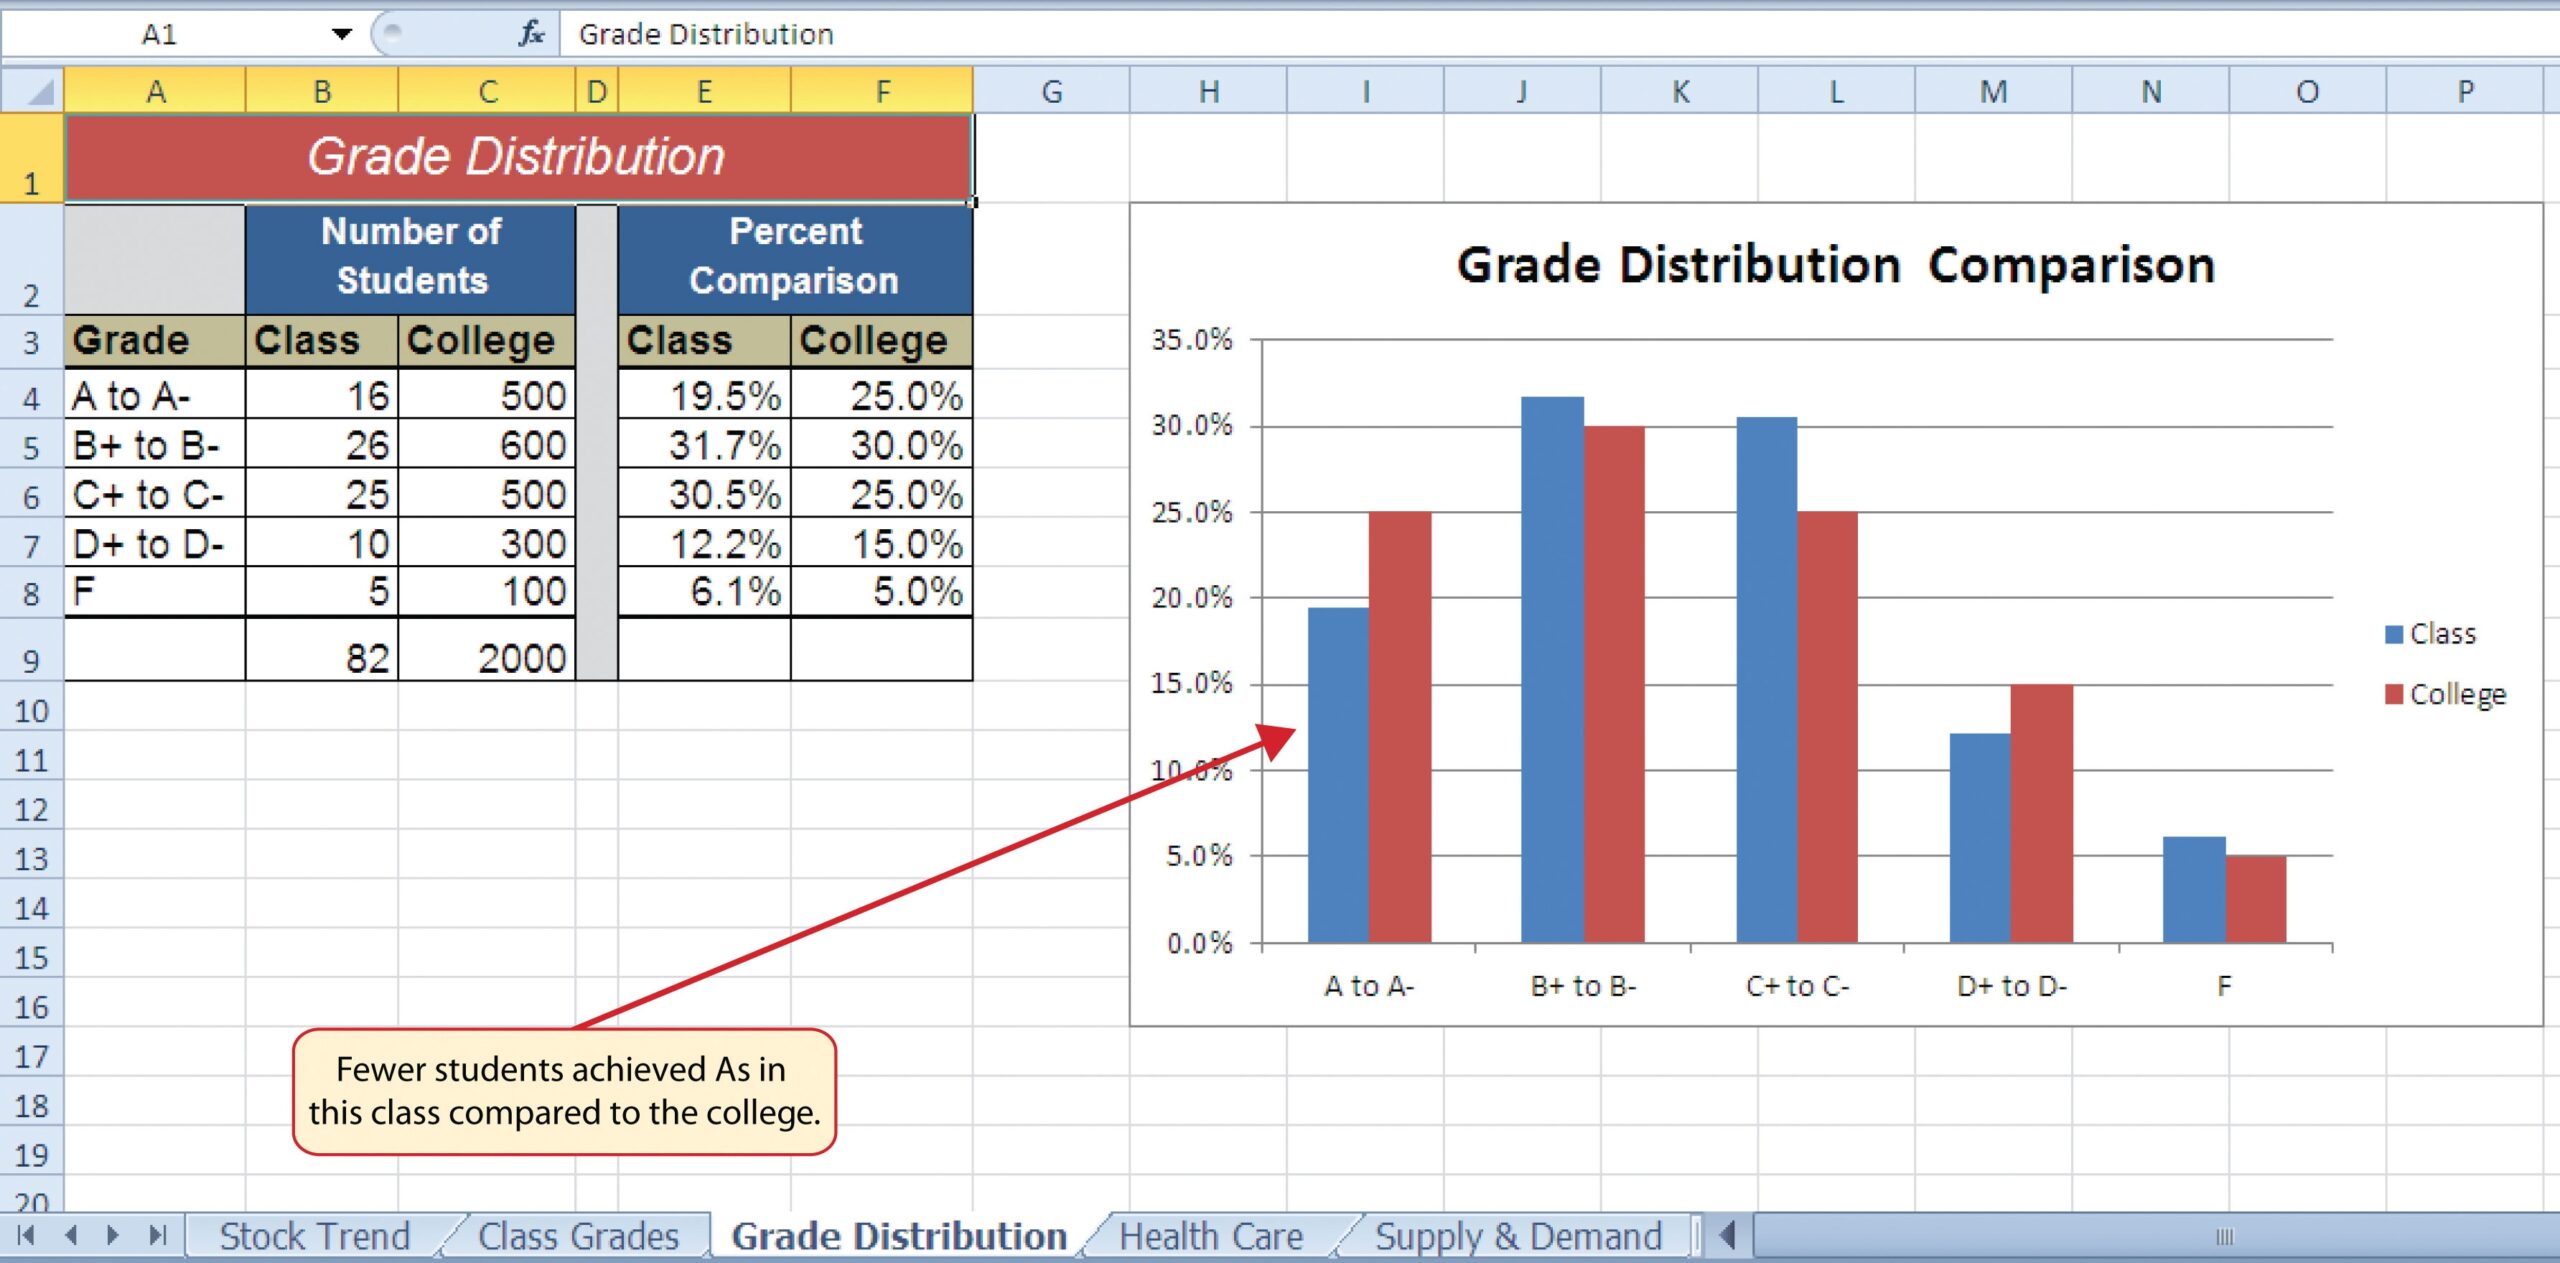This screenshot has height=1263, width=2560.
Task: Click the Select All corner triangle
Action: [x=33, y=92]
